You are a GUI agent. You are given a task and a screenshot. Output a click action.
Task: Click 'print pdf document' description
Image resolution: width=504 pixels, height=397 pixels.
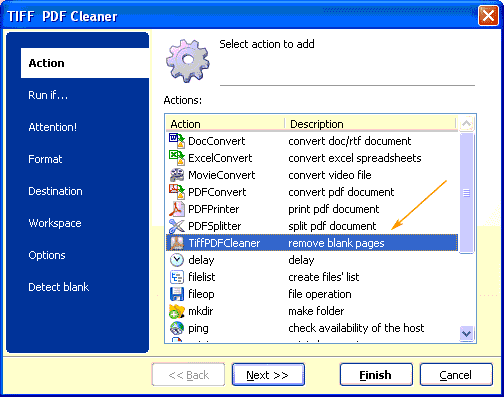334,209
